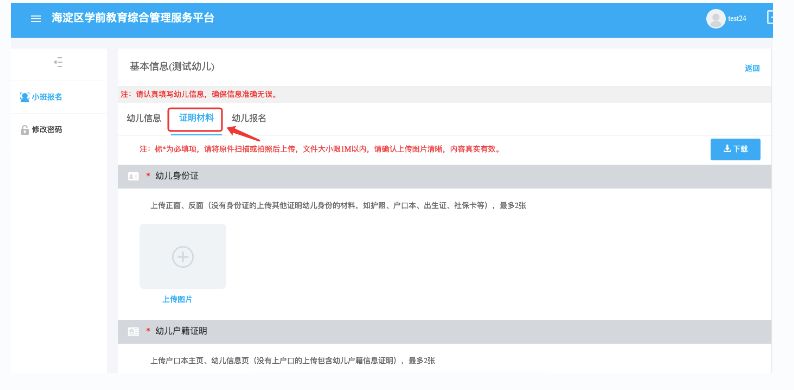The image size is (794, 390).
Task: Click the 幼儿户籍证明 section header text
Action: click(181, 331)
